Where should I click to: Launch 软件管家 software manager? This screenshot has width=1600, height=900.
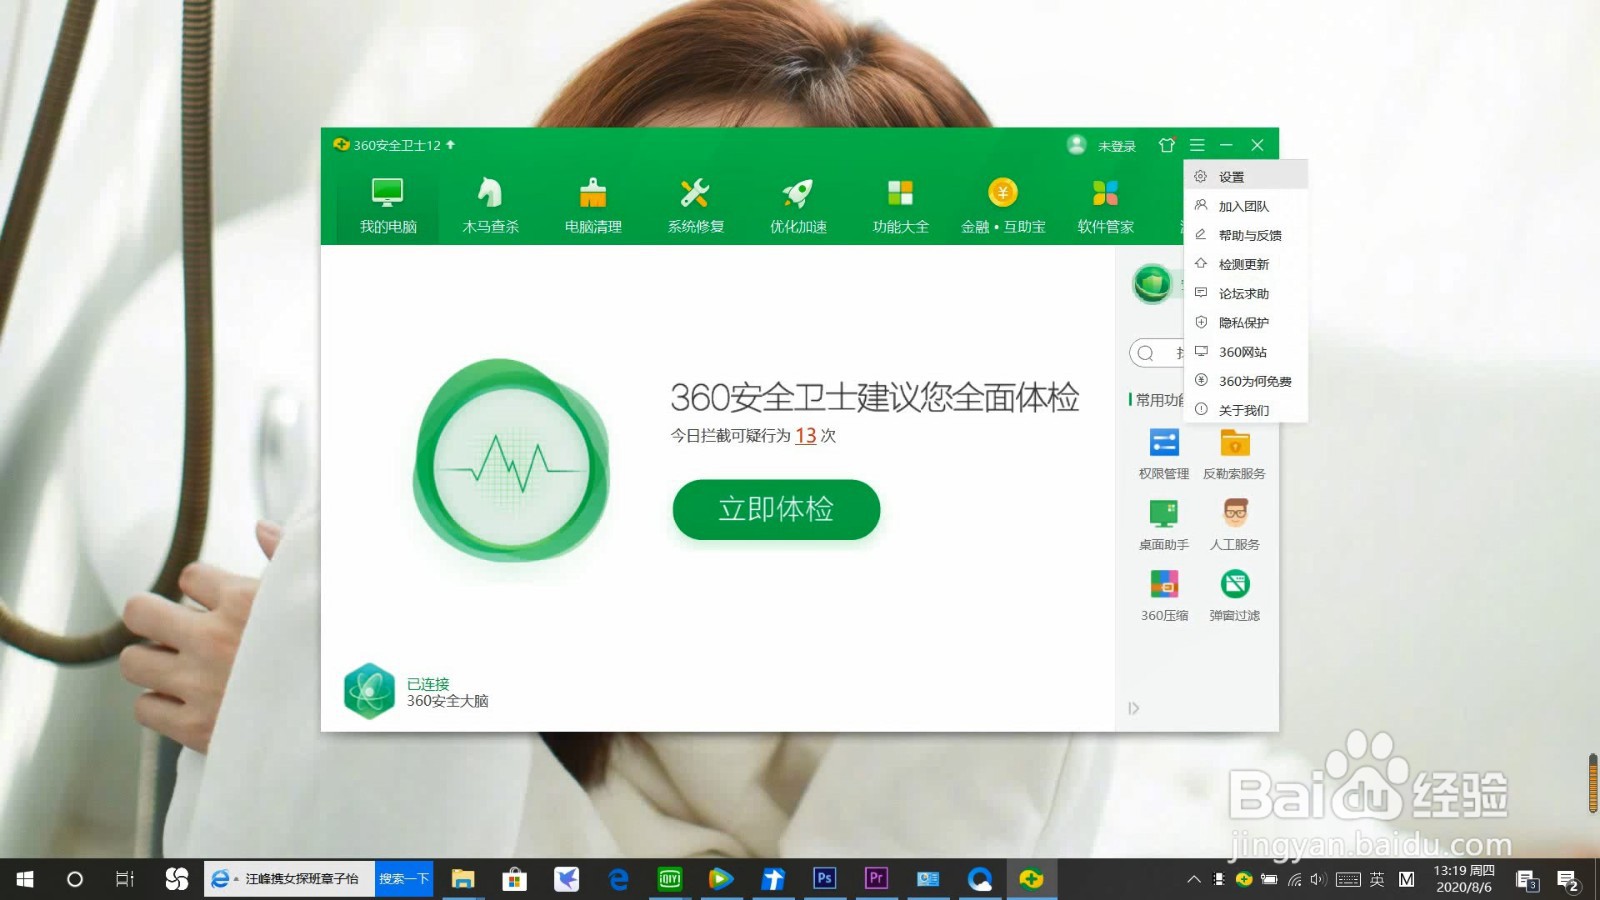(1105, 205)
